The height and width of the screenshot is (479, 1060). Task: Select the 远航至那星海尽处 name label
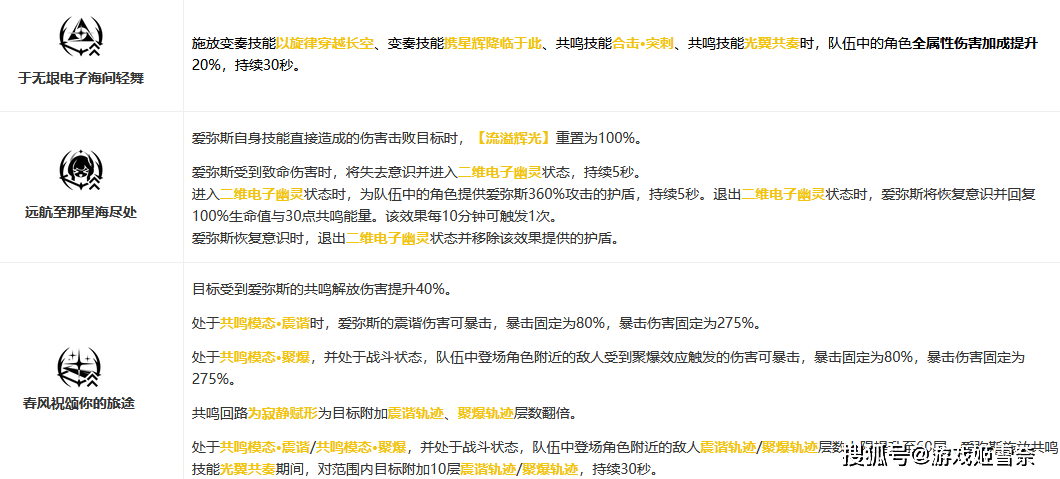[81, 212]
